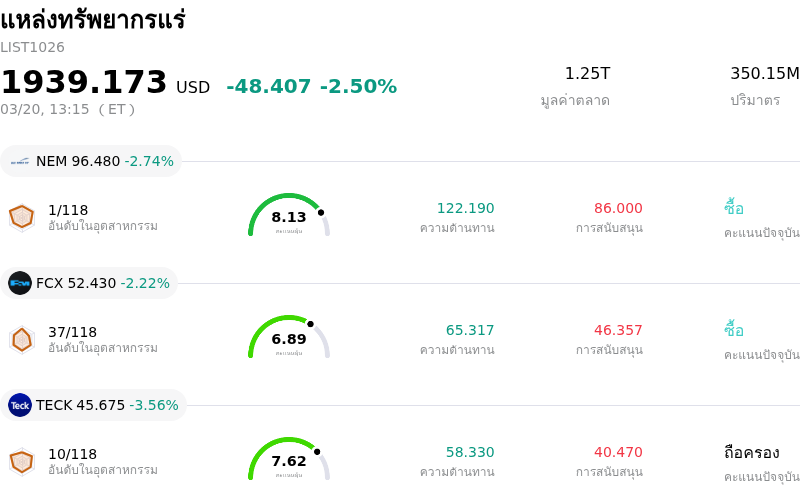Click the ซื้อ rating in the FCX row
800x499 pixels.
[734, 330]
